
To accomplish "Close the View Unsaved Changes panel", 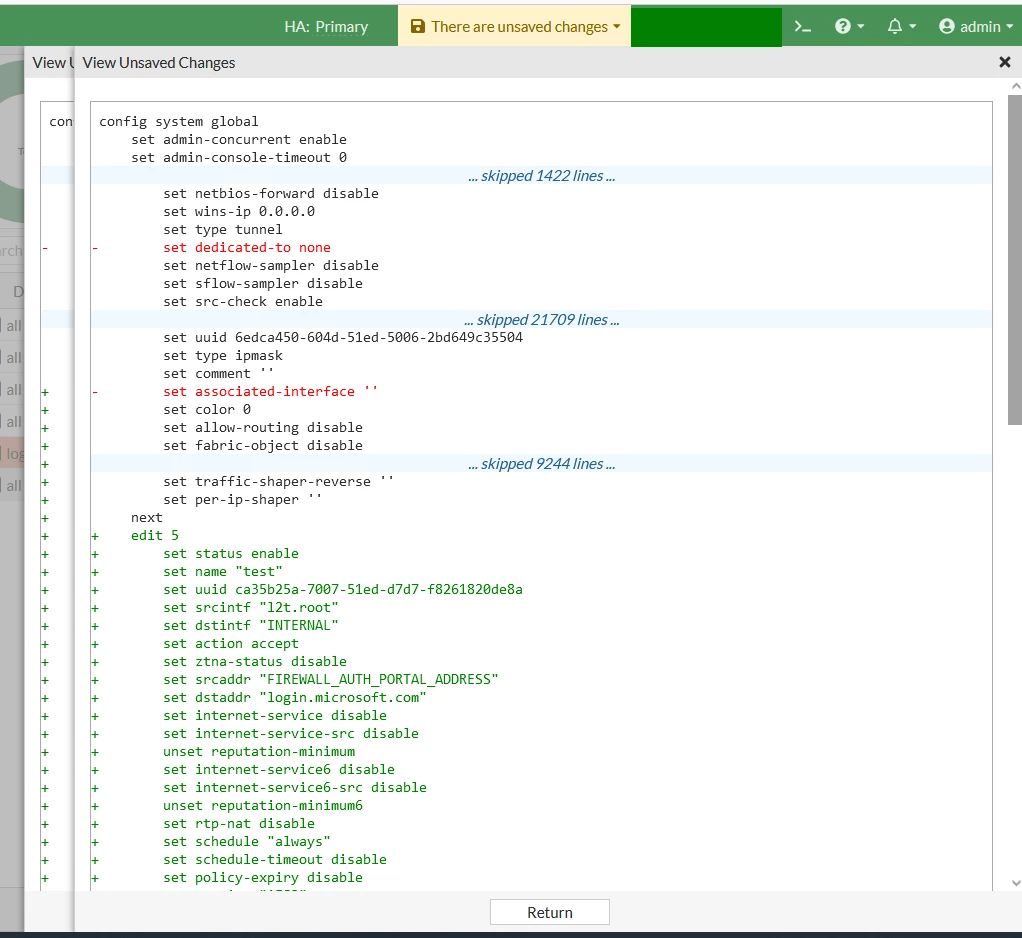I will (x=1004, y=62).
